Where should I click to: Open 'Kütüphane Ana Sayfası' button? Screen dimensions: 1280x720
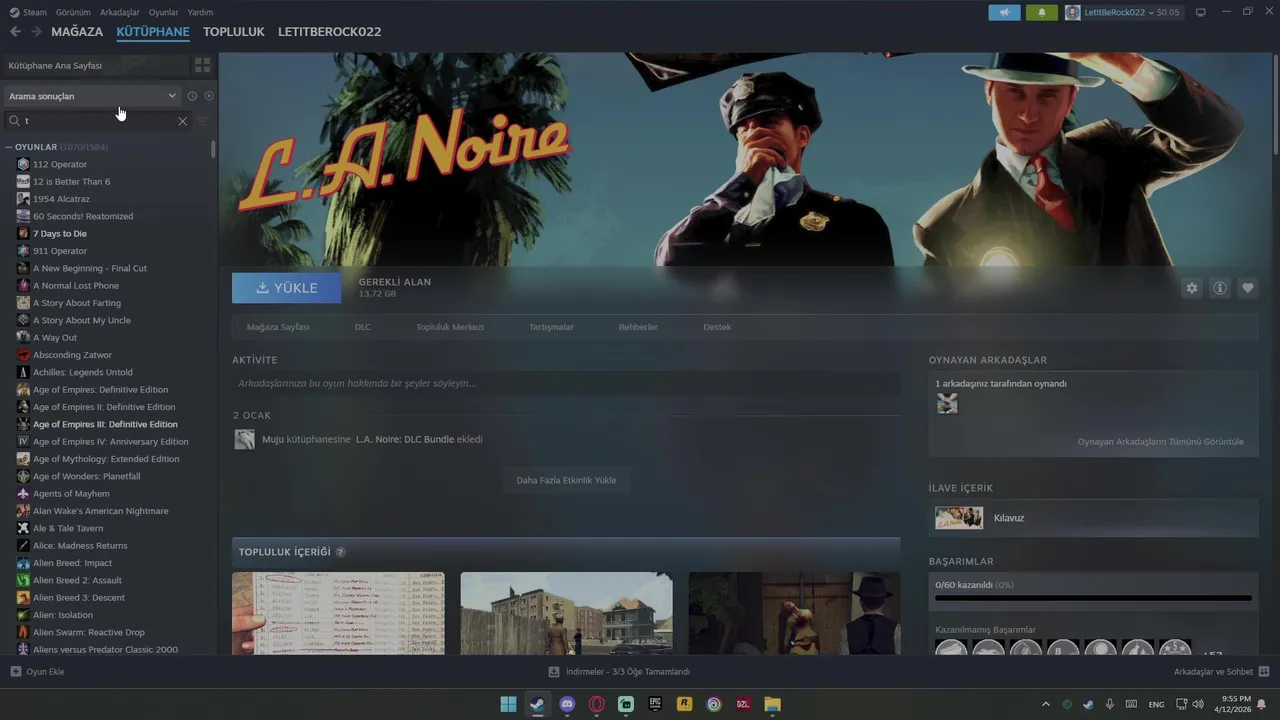coord(95,65)
